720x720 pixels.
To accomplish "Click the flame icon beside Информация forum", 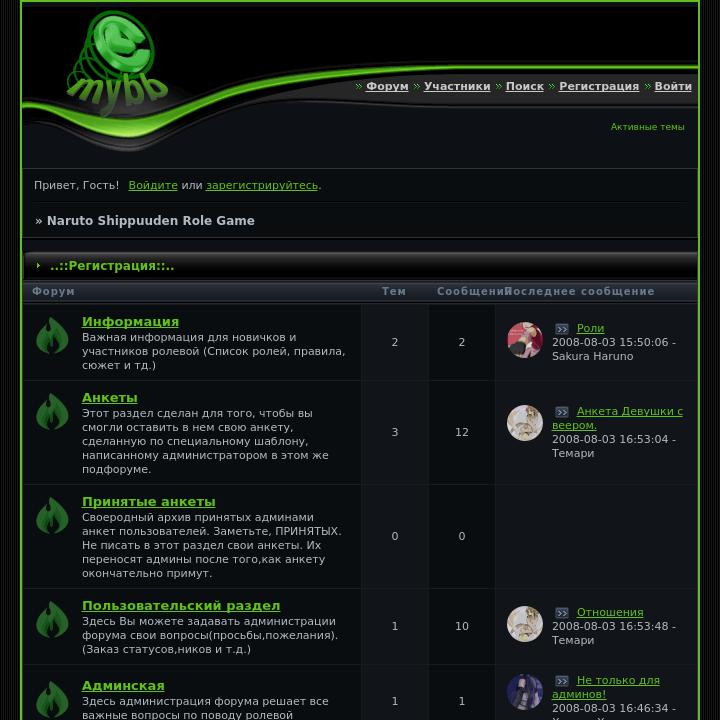I will [52, 336].
